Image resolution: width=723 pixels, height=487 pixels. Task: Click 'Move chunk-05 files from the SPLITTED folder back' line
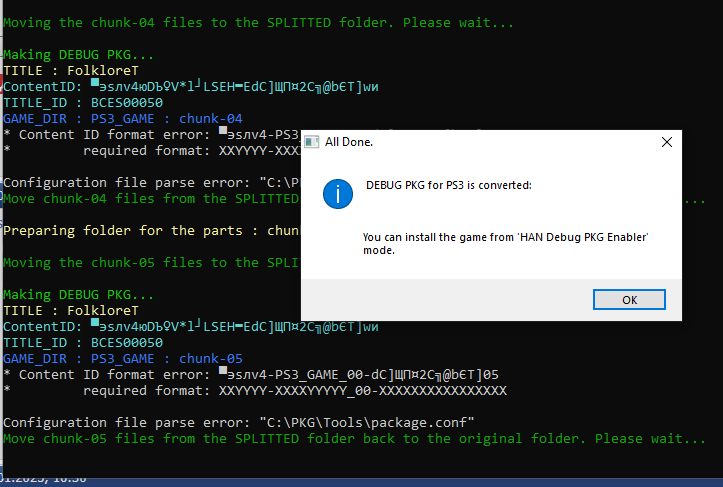pyautogui.click(x=354, y=439)
